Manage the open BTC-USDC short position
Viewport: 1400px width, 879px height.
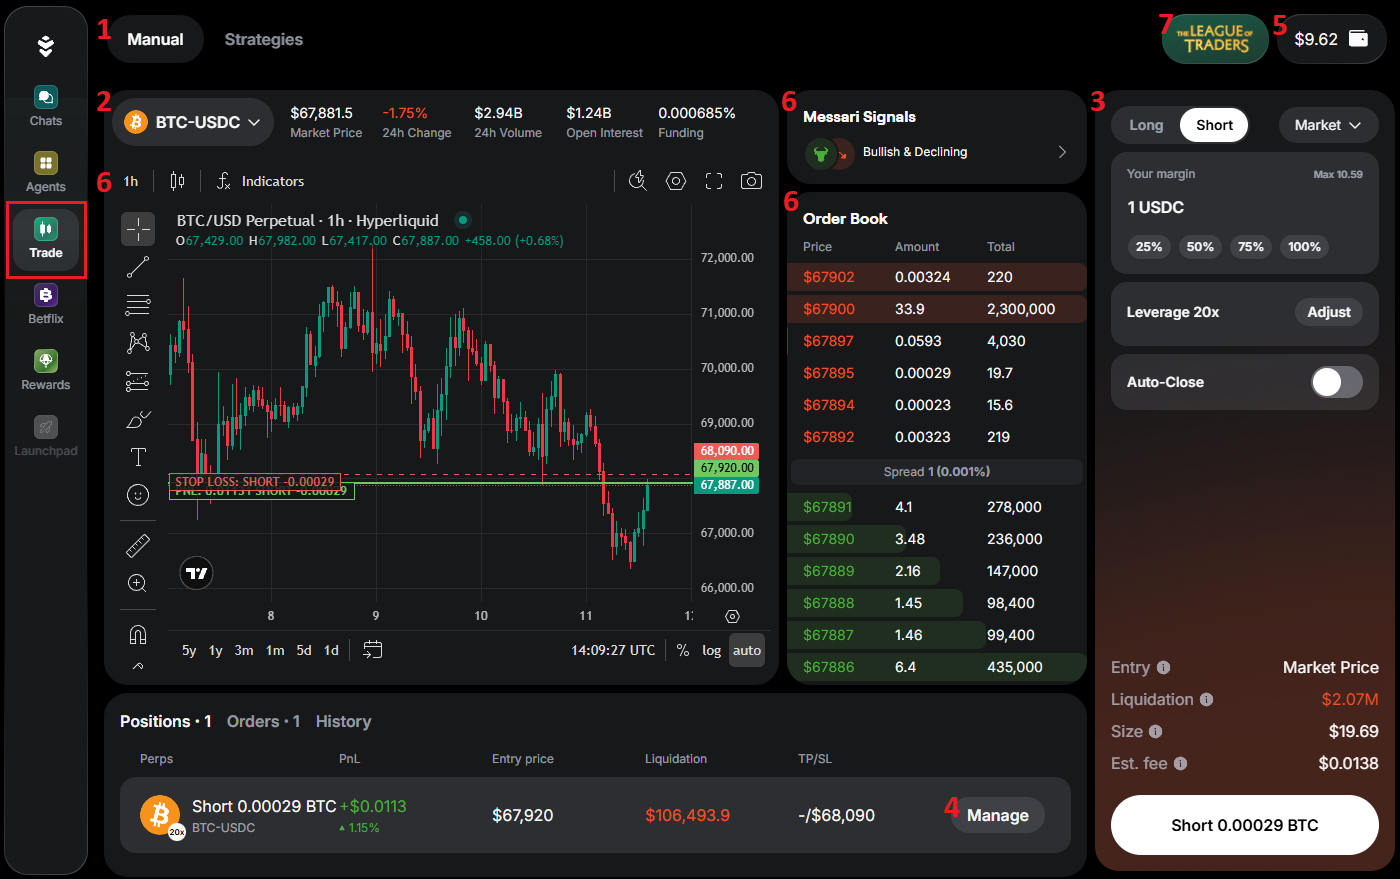[x=999, y=815]
